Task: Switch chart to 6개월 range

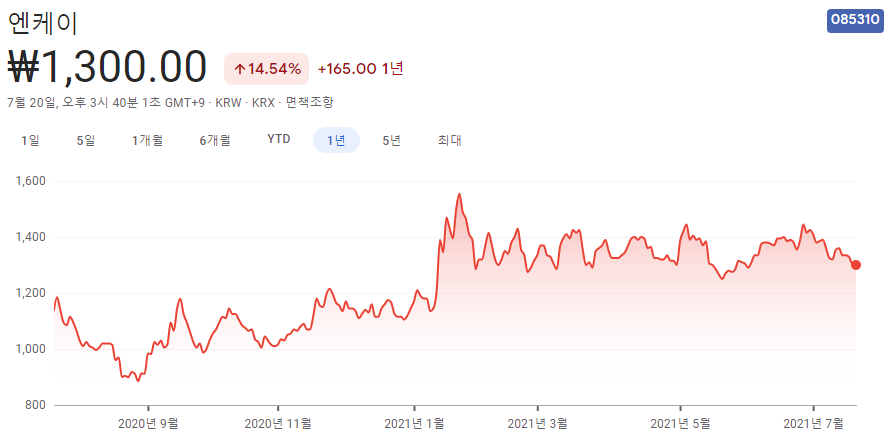Action: click(215, 141)
